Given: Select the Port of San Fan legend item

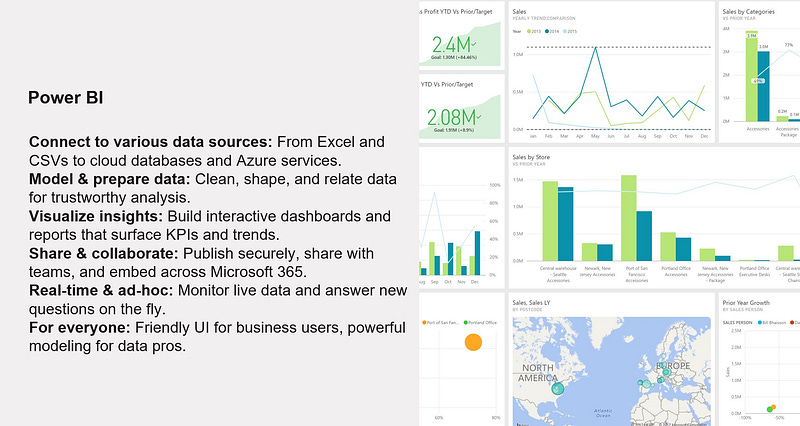Looking at the screenshot, I should [441, 322].
